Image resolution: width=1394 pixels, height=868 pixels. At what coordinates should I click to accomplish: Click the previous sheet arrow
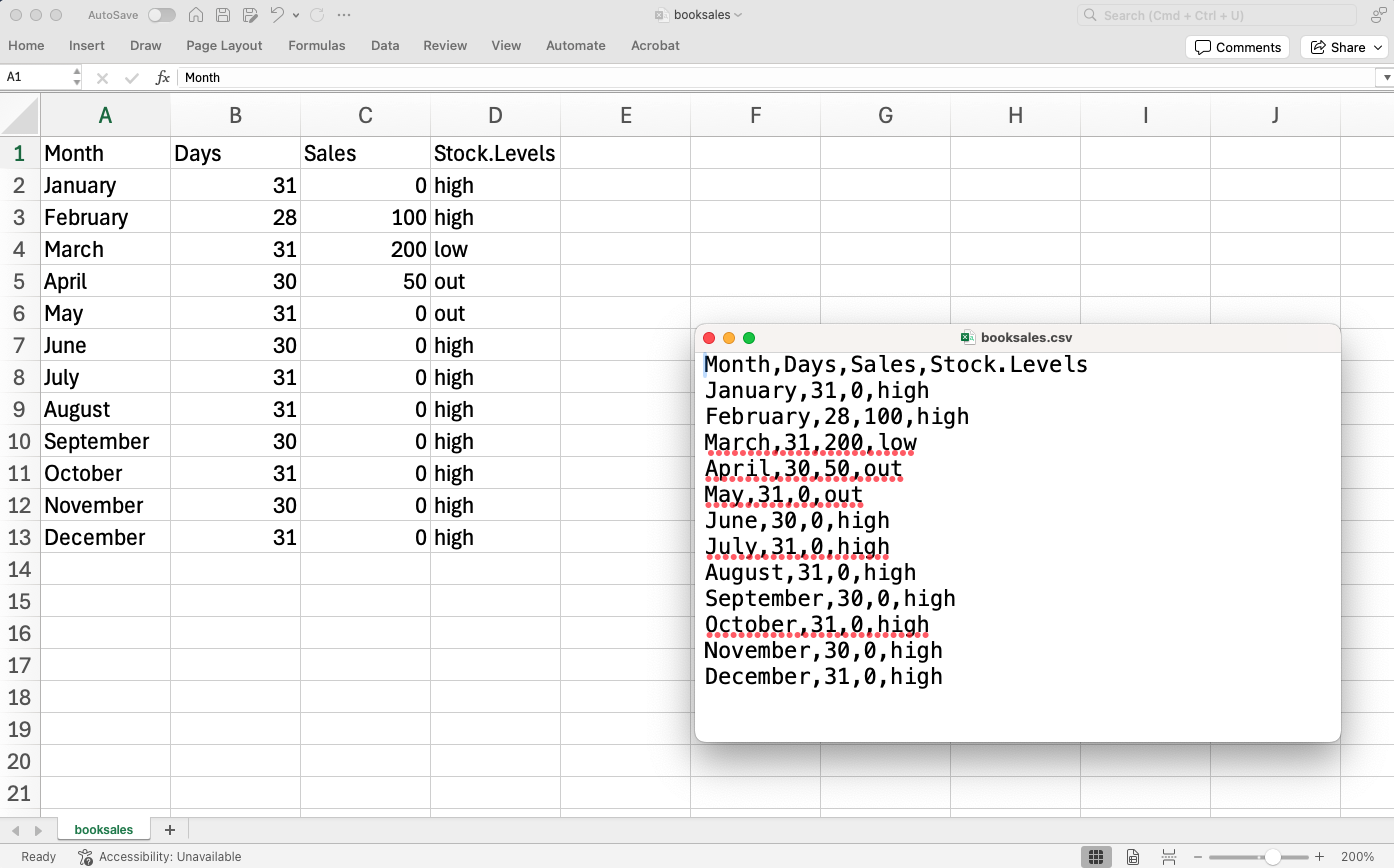click(x=16, y=830)
